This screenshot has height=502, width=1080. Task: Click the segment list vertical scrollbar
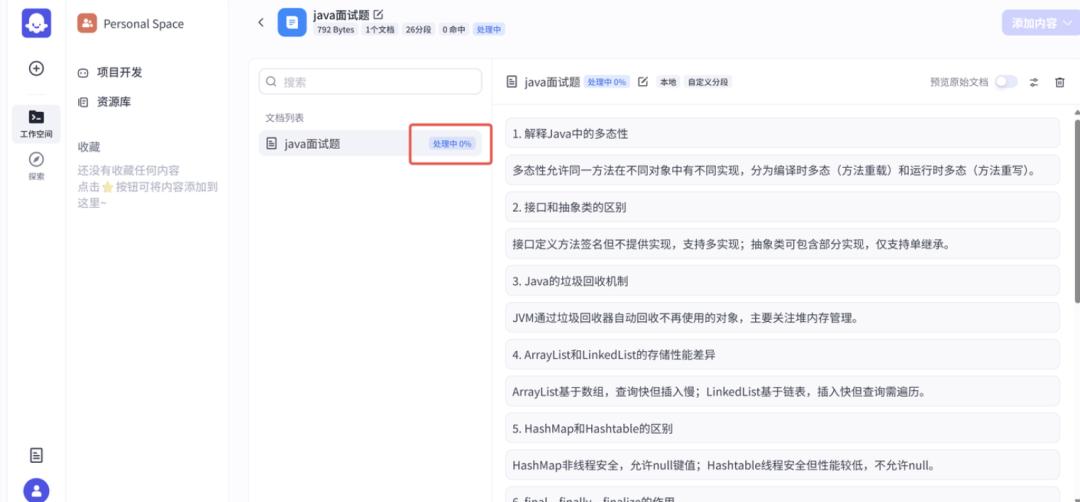[1077, 210]
